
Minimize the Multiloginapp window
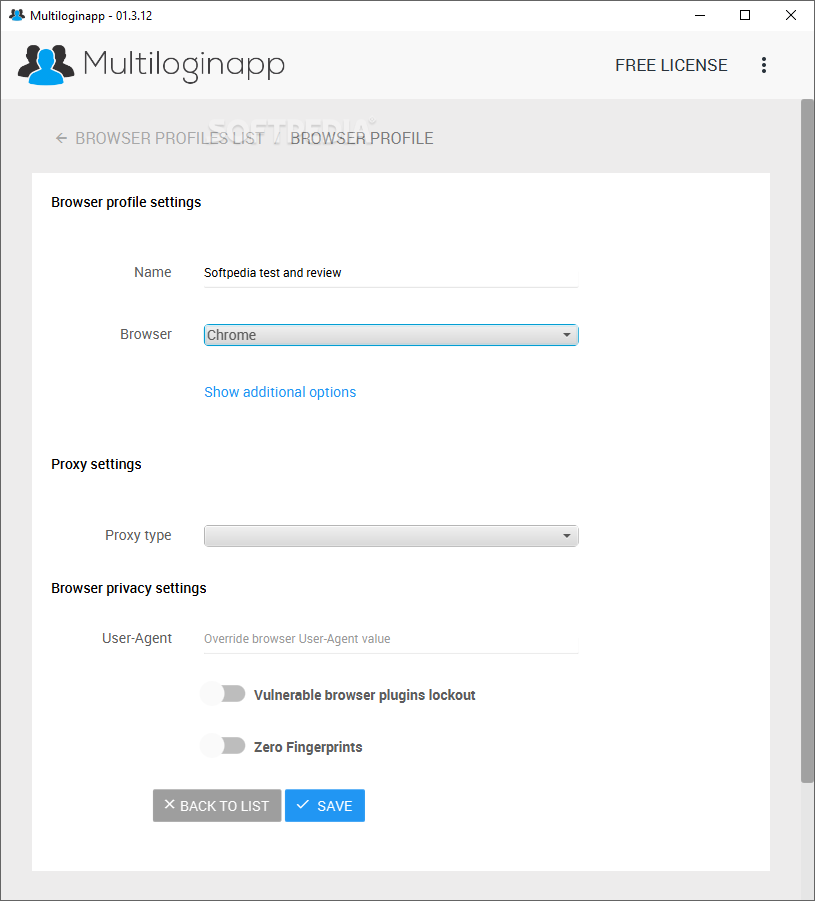[699, 16]
